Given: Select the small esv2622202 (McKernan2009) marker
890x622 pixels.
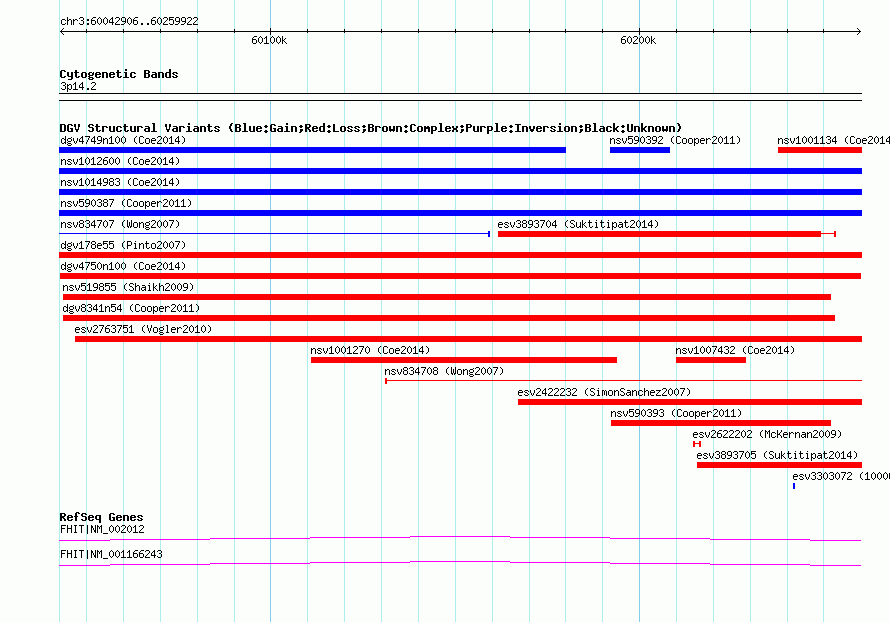Looking at the screenshot, I should point(697,444).
